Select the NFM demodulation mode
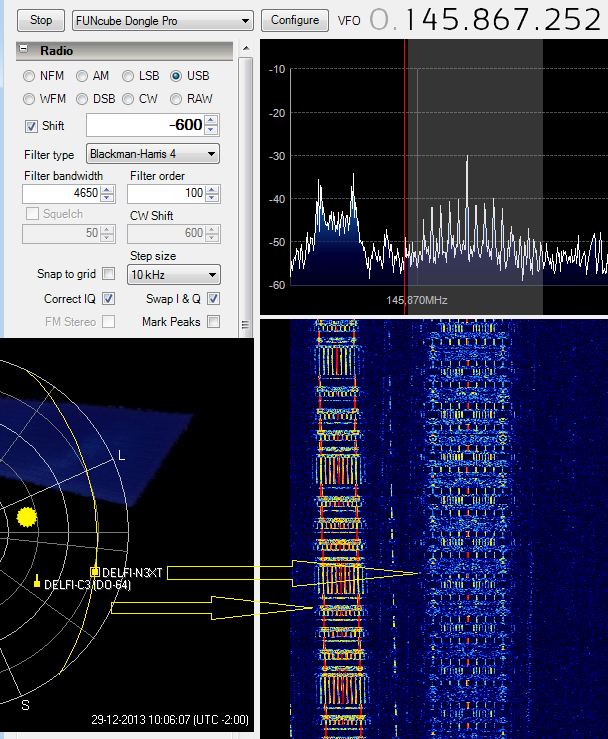The height and width of the screenshot is (739, 608). [30, 76]
